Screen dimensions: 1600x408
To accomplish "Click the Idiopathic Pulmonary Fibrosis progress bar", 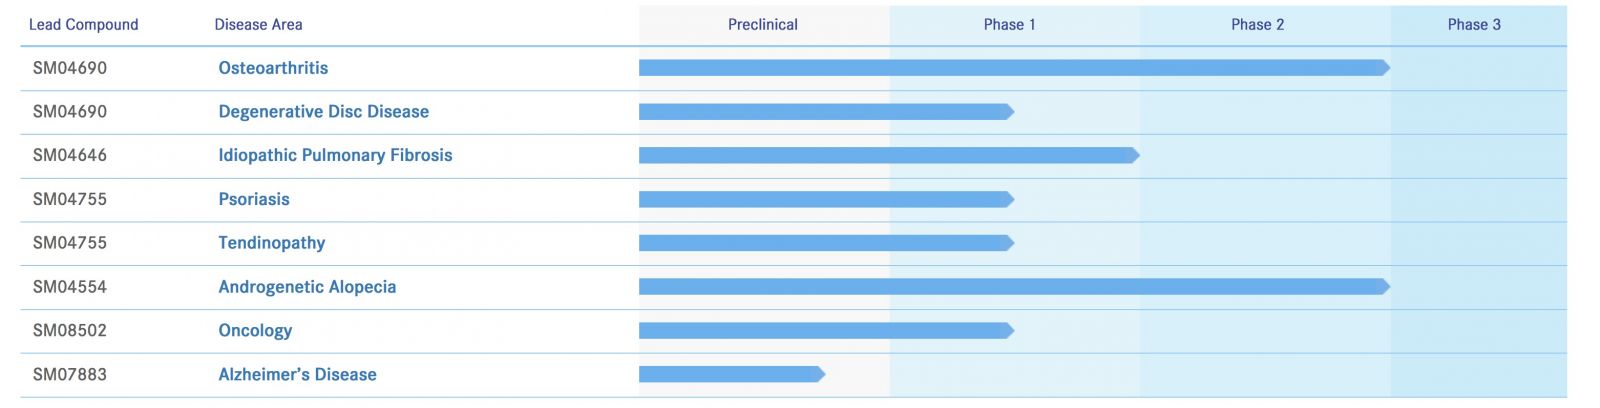I will click(x=887, y=155).
